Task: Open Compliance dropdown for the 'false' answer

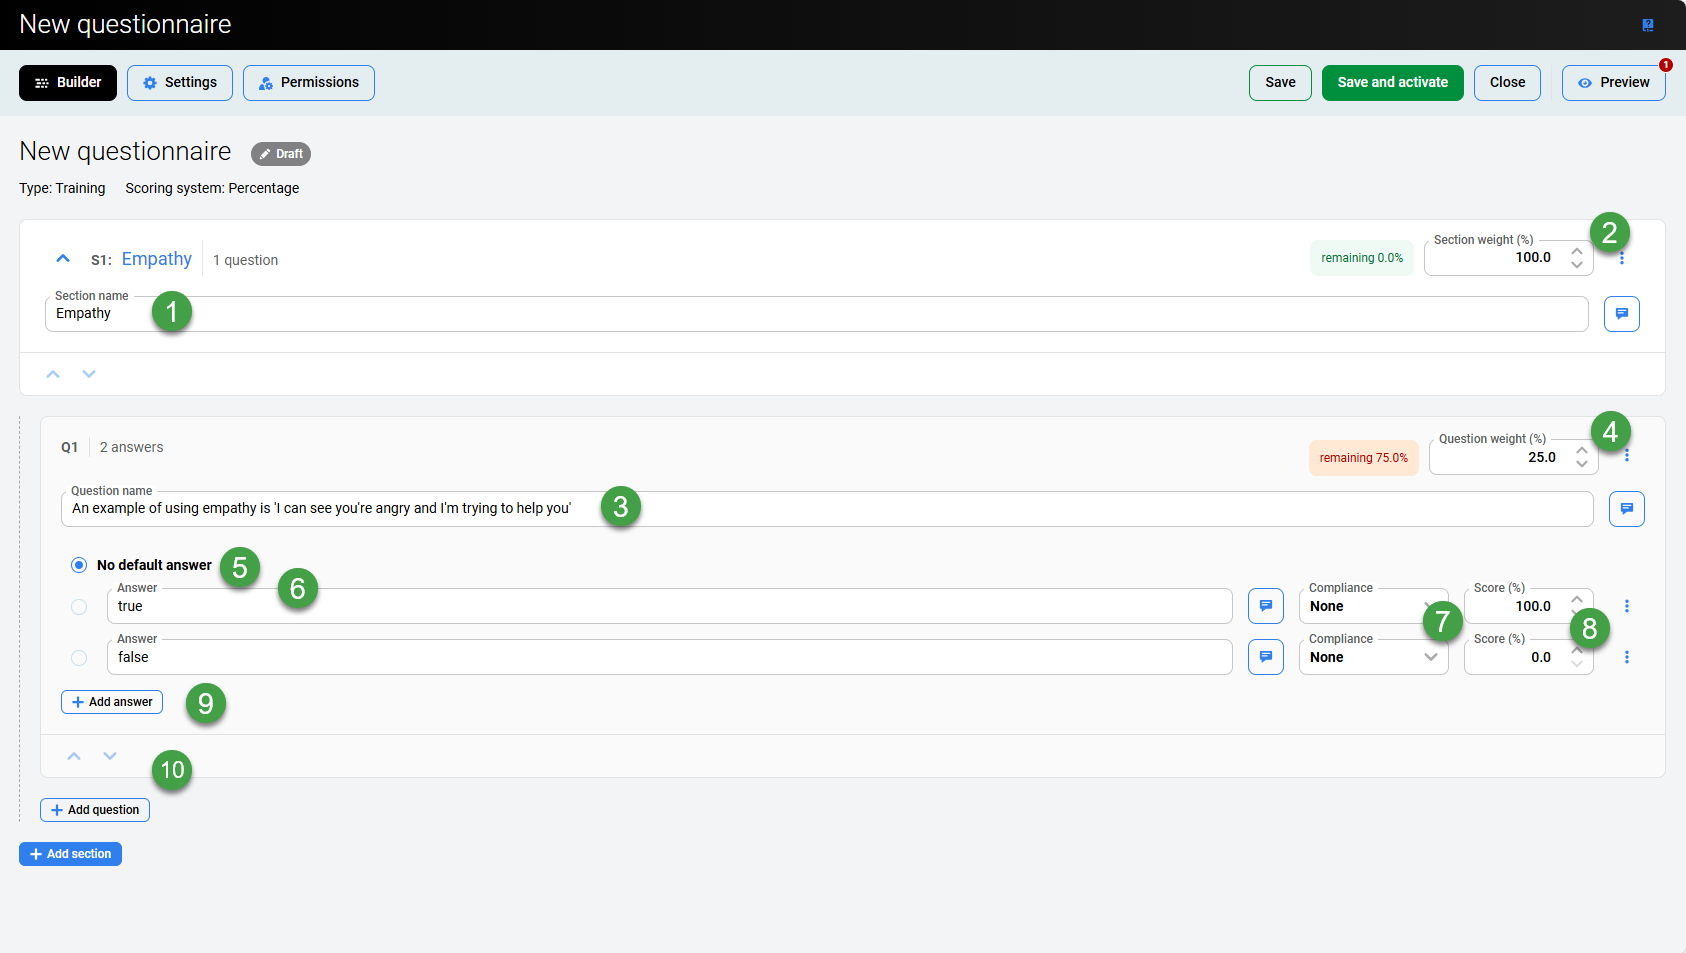Action: [x=1373, y=657]
